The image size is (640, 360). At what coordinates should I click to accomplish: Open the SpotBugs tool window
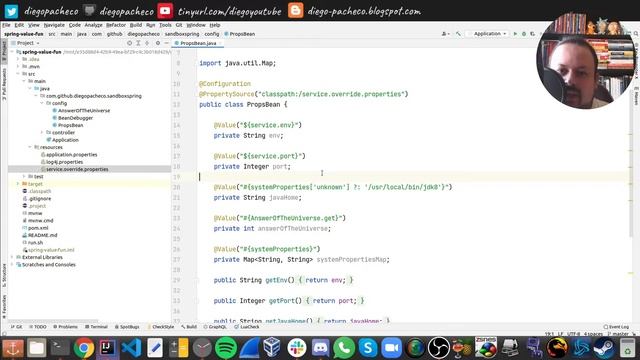(x=127, y=327)
